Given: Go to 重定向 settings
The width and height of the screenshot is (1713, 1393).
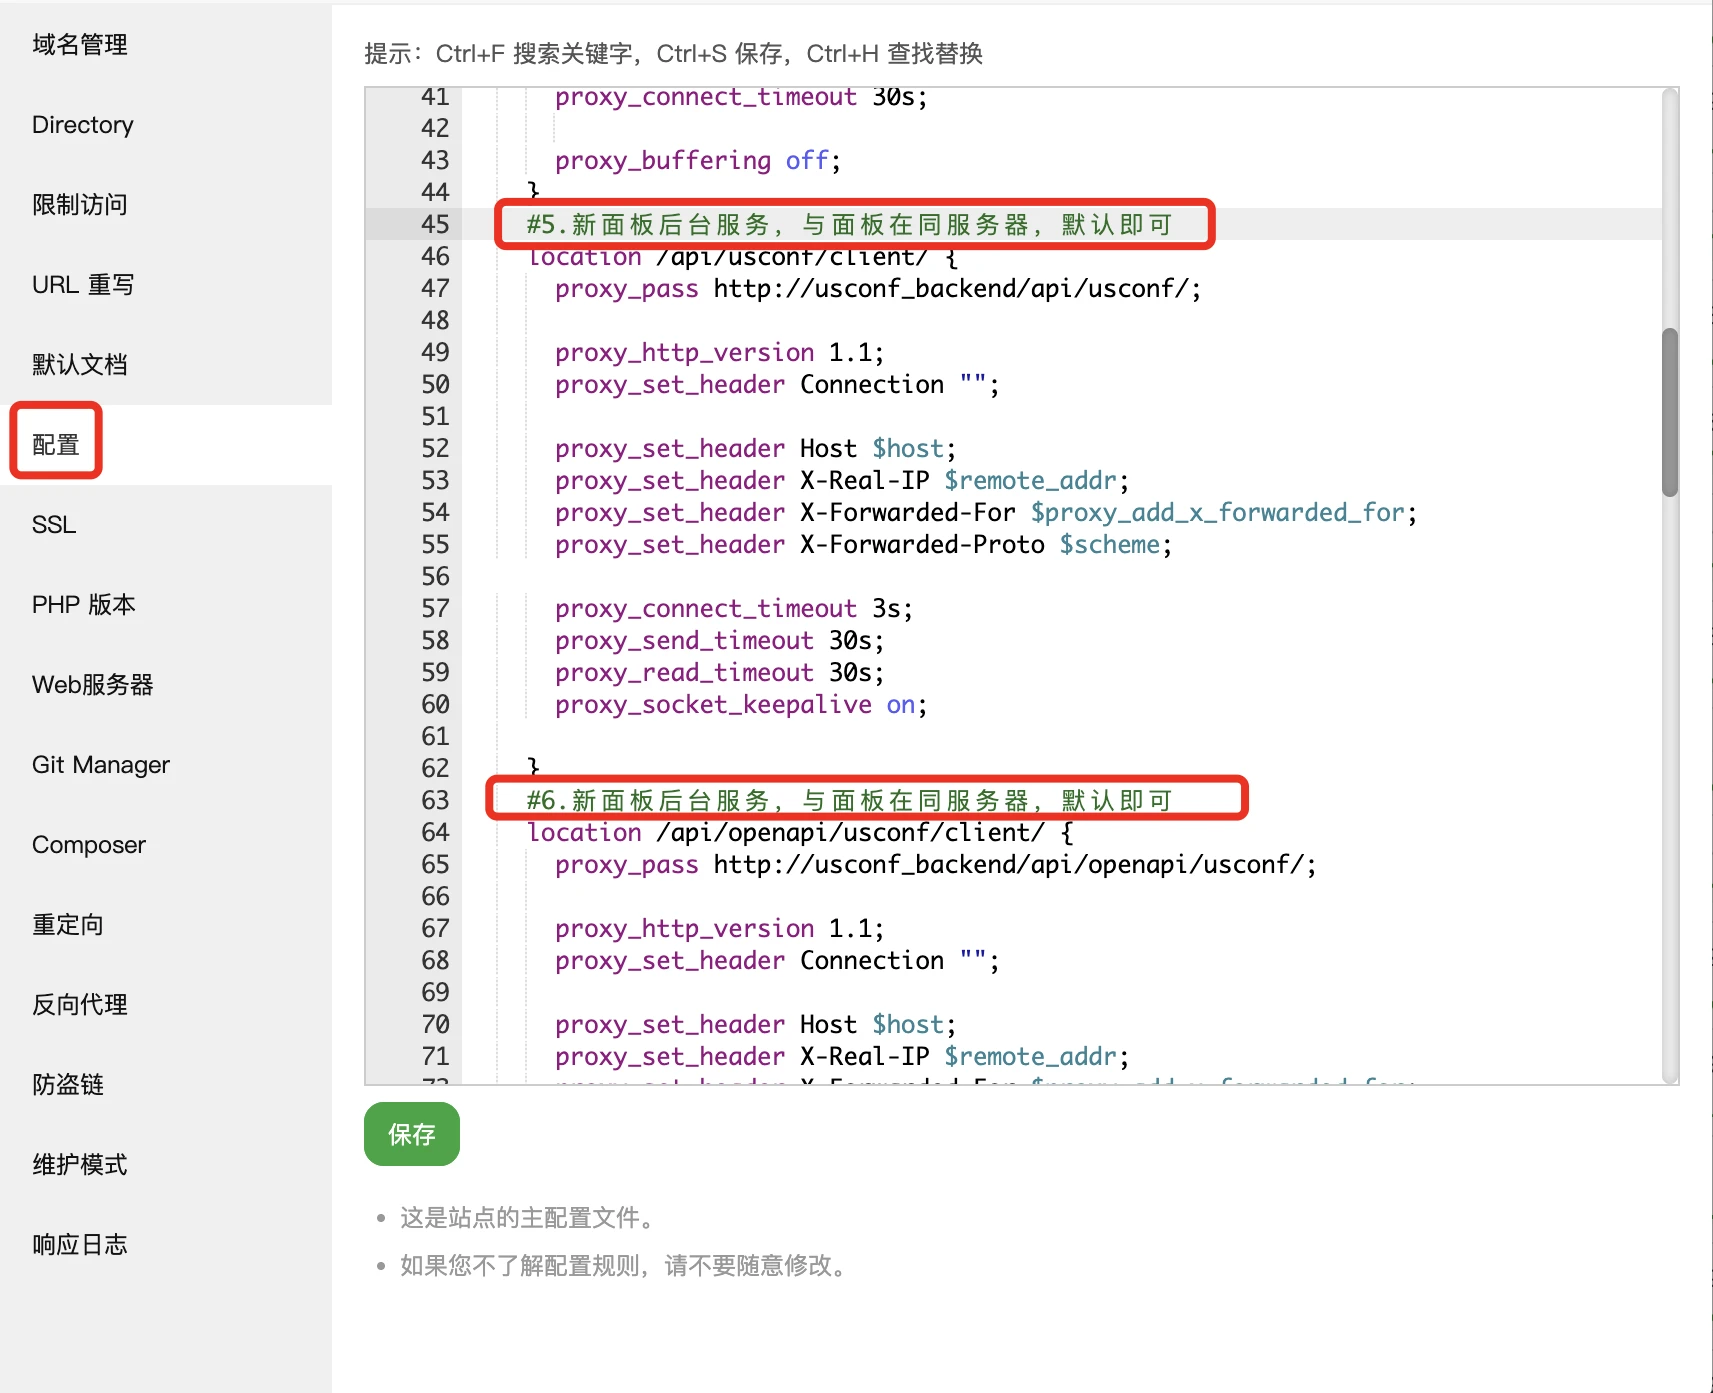Looking at the screenshot, I should 68,925.
